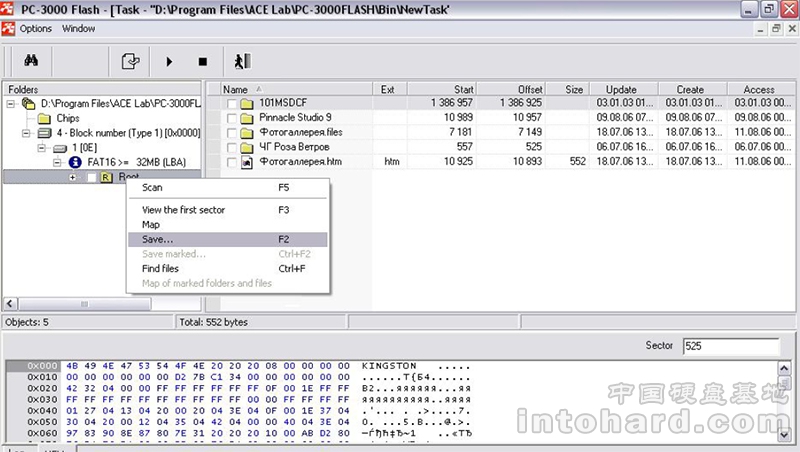
Task: Click the Фотогаллерея.htm file icon
Action: [248, 161]
